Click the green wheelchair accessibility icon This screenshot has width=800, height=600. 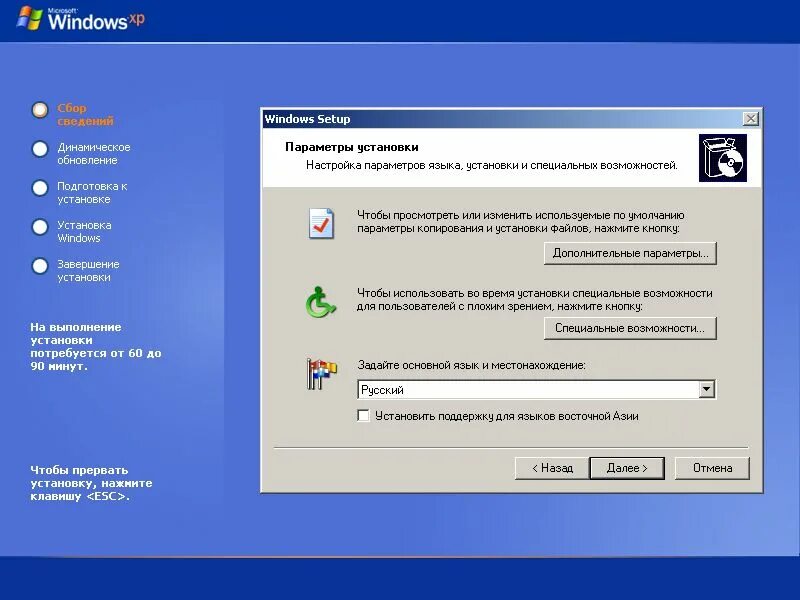click(x=320, y=302)
